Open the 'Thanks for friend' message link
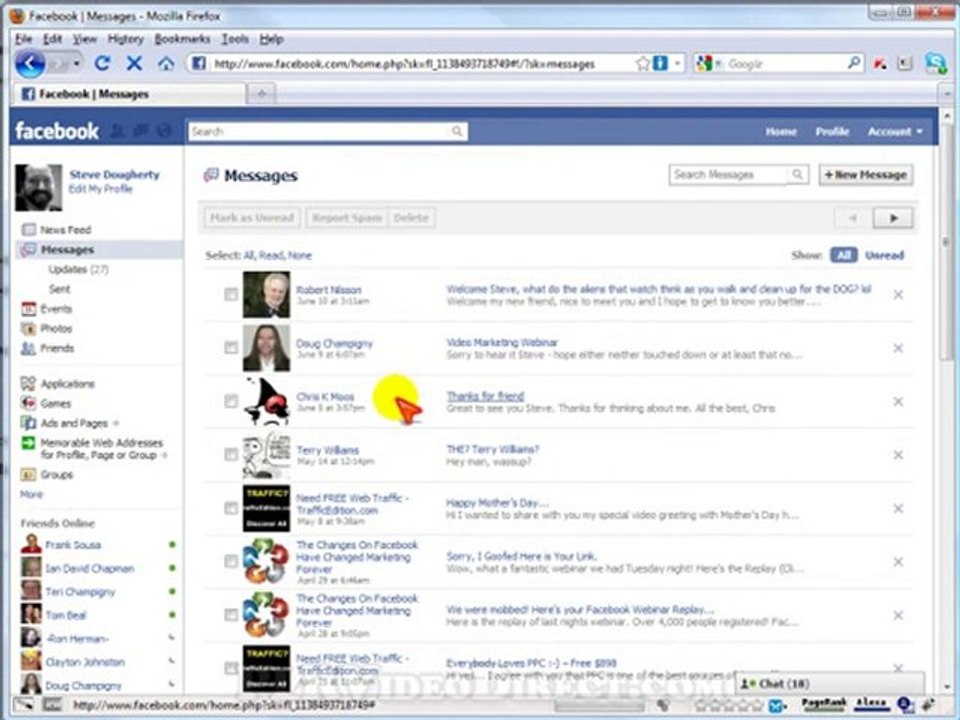This screenshot has width=960, height=720. pyautogui.click(x=485, y=396)
